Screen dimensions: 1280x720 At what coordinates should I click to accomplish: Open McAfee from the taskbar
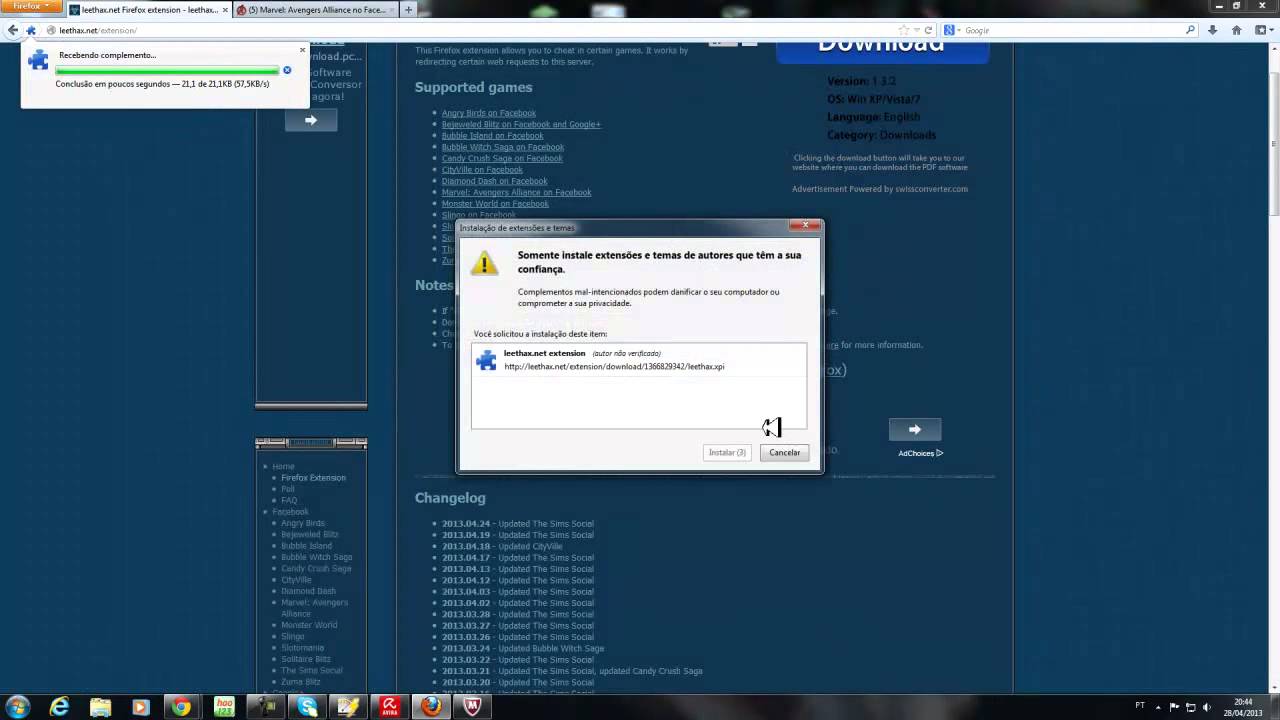pyautogui.click(x=472, y=706)
